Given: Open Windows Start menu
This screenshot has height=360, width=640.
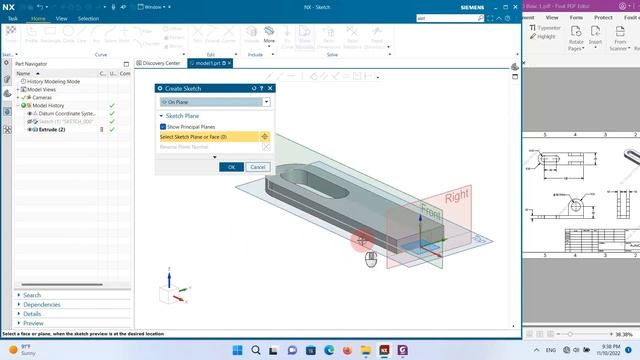Looking at the screenshot, I should tap(237, 350).
